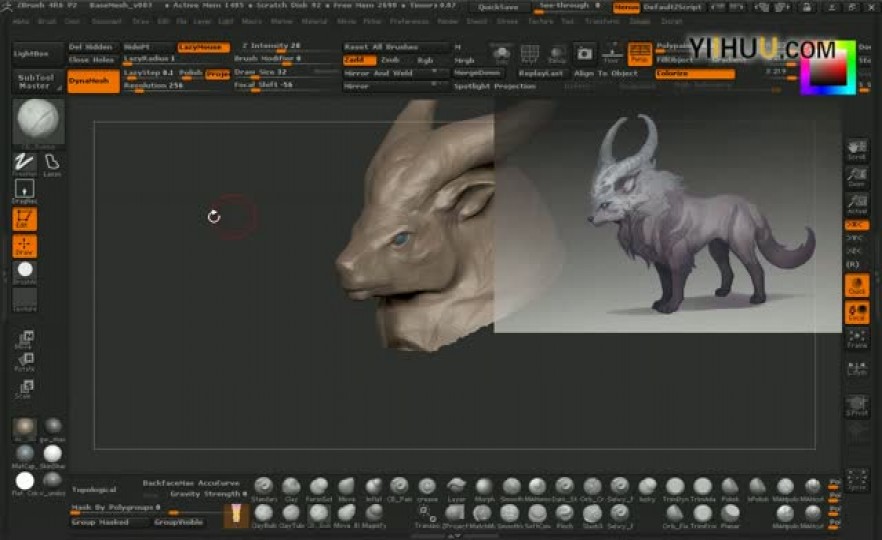Open the DragRect alpha slot
882x540 pixels.
[x=24, y=191]
